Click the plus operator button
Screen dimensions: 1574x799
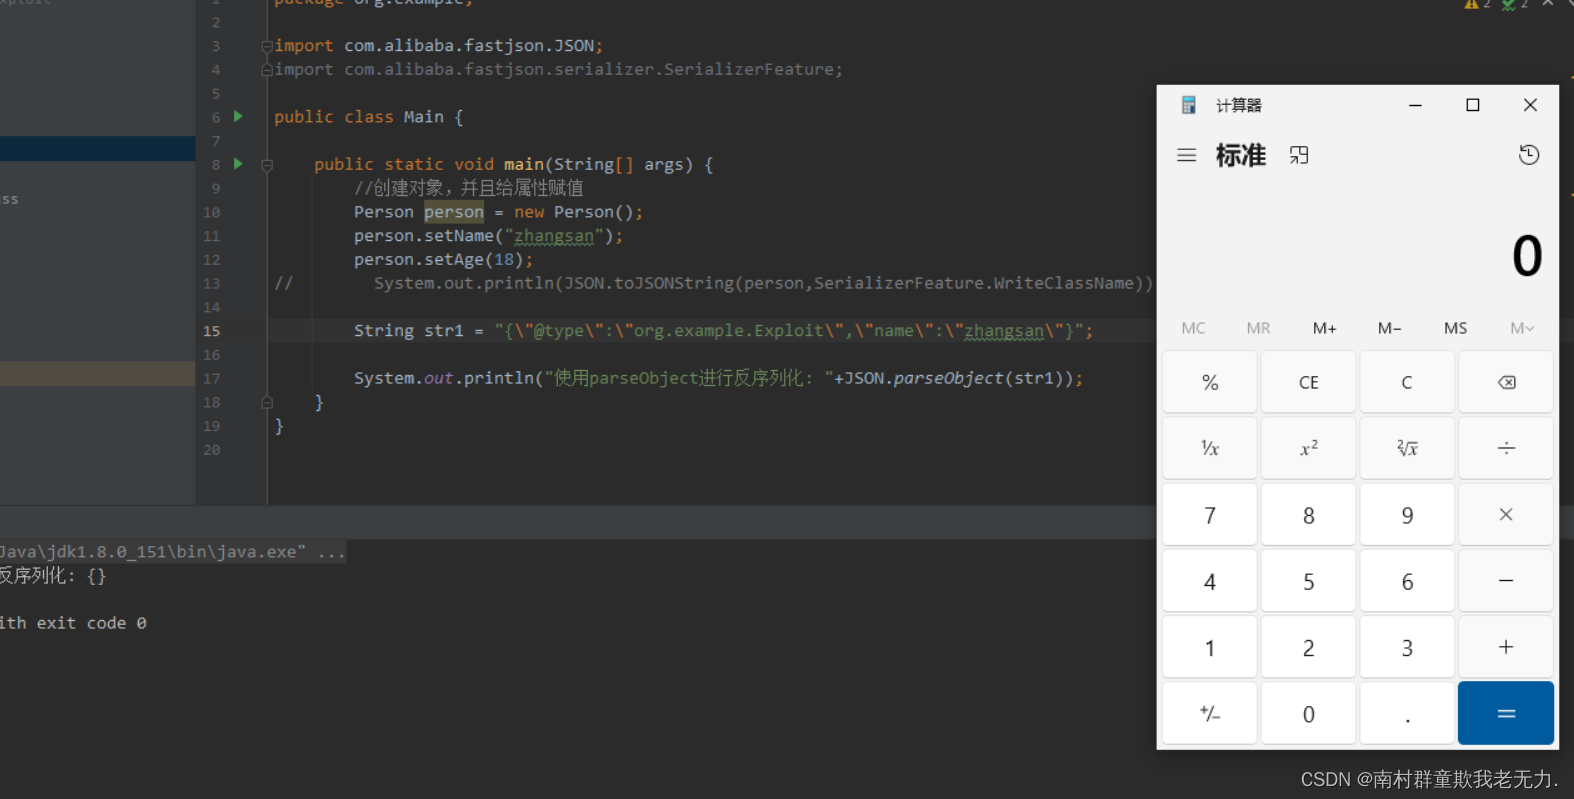pos(1506,647)
